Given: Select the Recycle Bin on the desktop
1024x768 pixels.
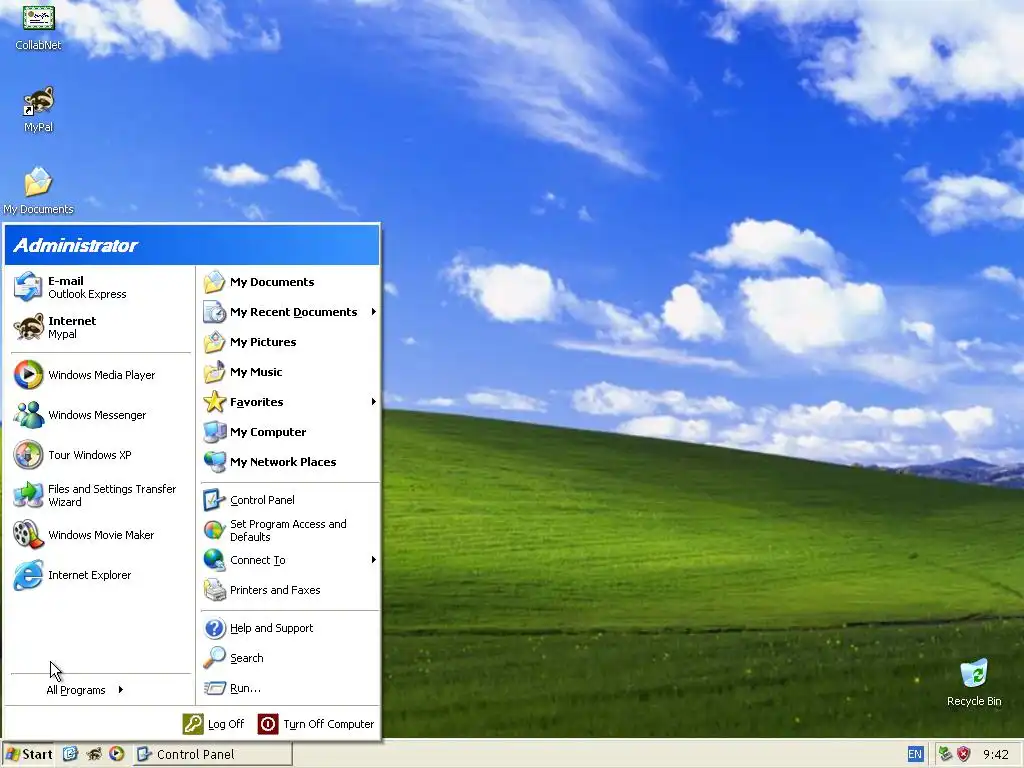Looking at the screenshot, I should click(x=974, y=682).
